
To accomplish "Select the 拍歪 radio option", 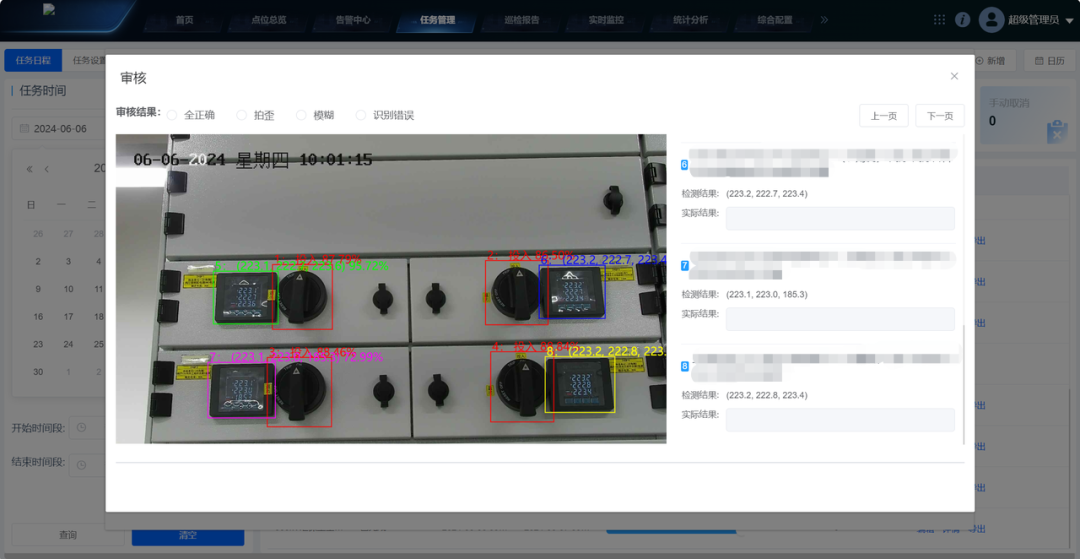I will [x=242, y=115].
